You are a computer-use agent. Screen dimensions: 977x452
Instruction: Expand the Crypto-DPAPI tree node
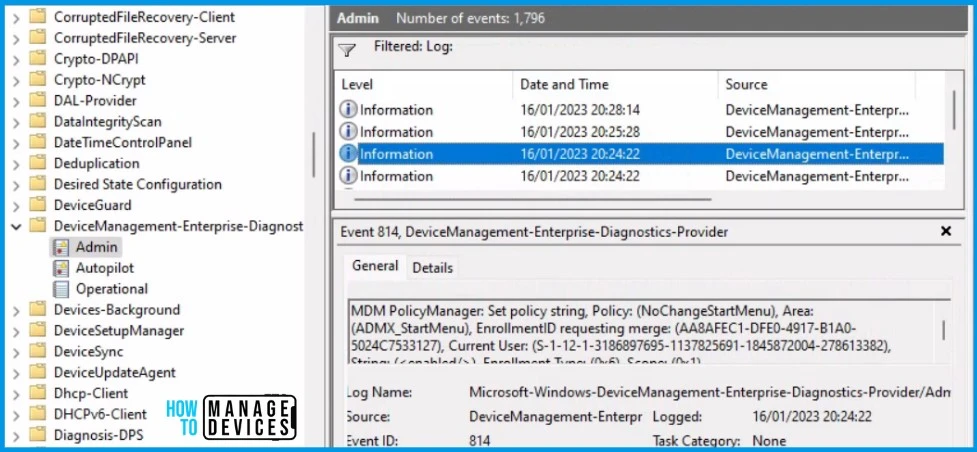point(16,59)
